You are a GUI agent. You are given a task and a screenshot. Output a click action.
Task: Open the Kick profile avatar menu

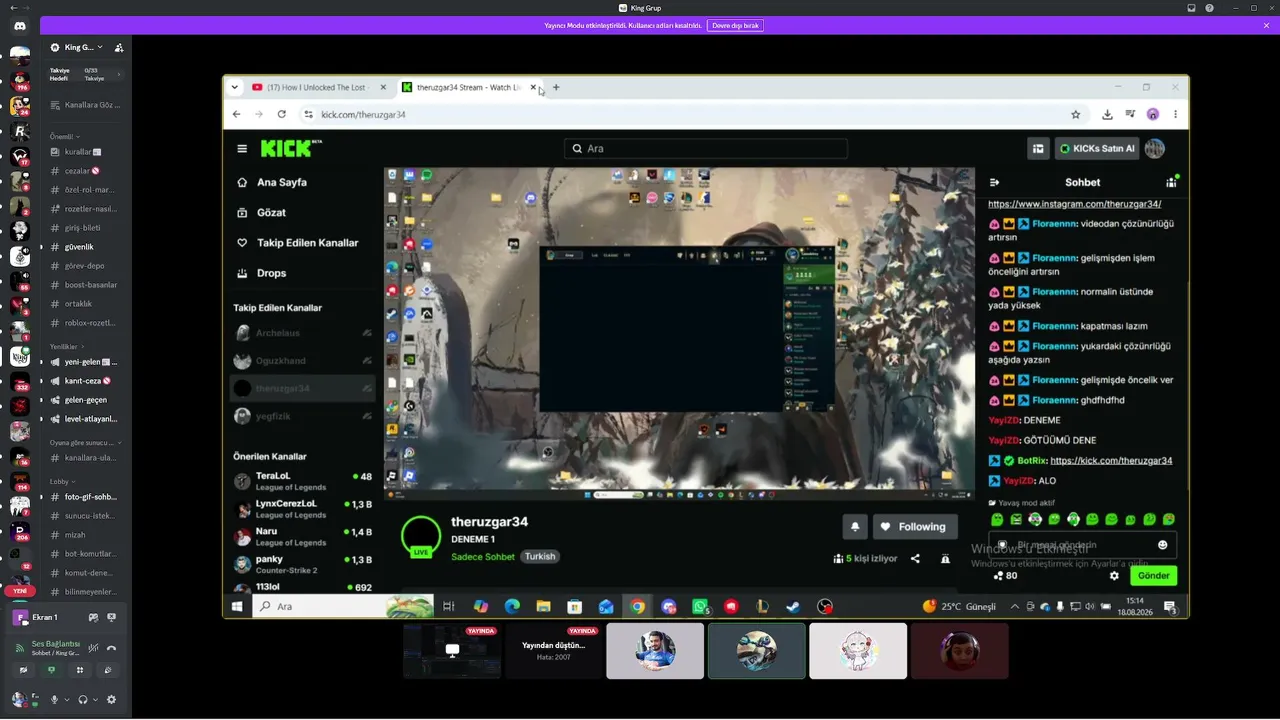point(1155,149)
